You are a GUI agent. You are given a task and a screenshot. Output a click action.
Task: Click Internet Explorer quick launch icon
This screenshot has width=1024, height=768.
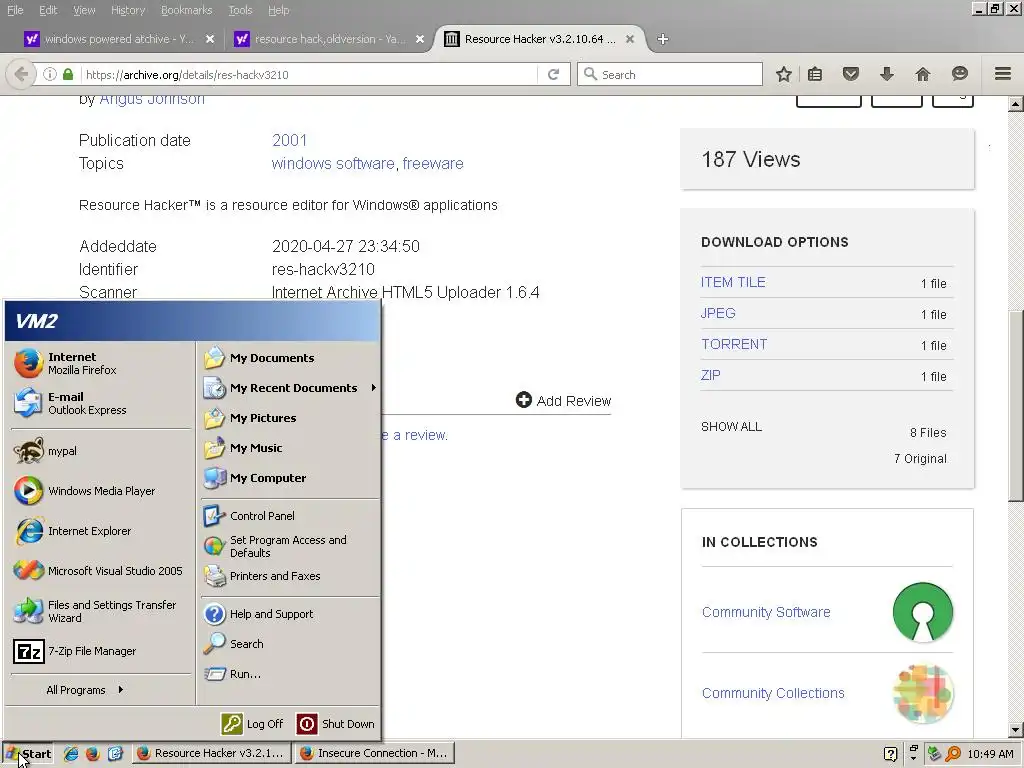point(71,754)
